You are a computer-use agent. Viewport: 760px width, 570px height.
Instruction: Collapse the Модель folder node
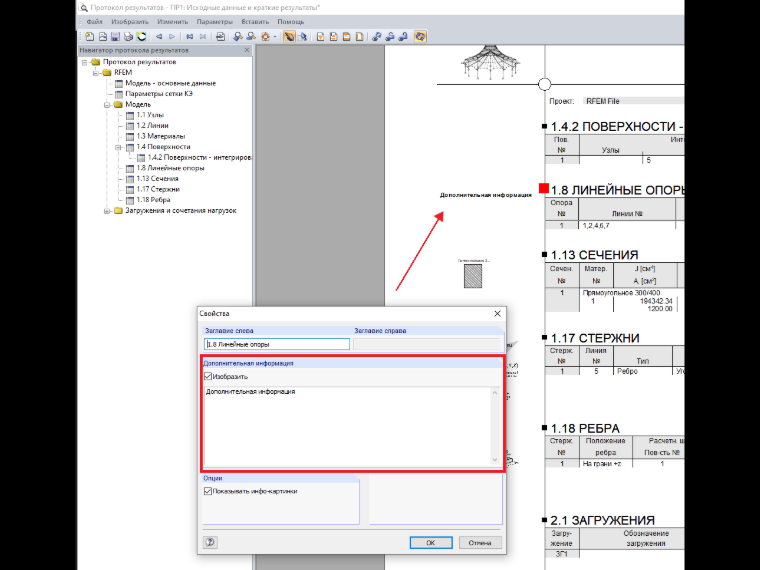click(x=107, y=105)
